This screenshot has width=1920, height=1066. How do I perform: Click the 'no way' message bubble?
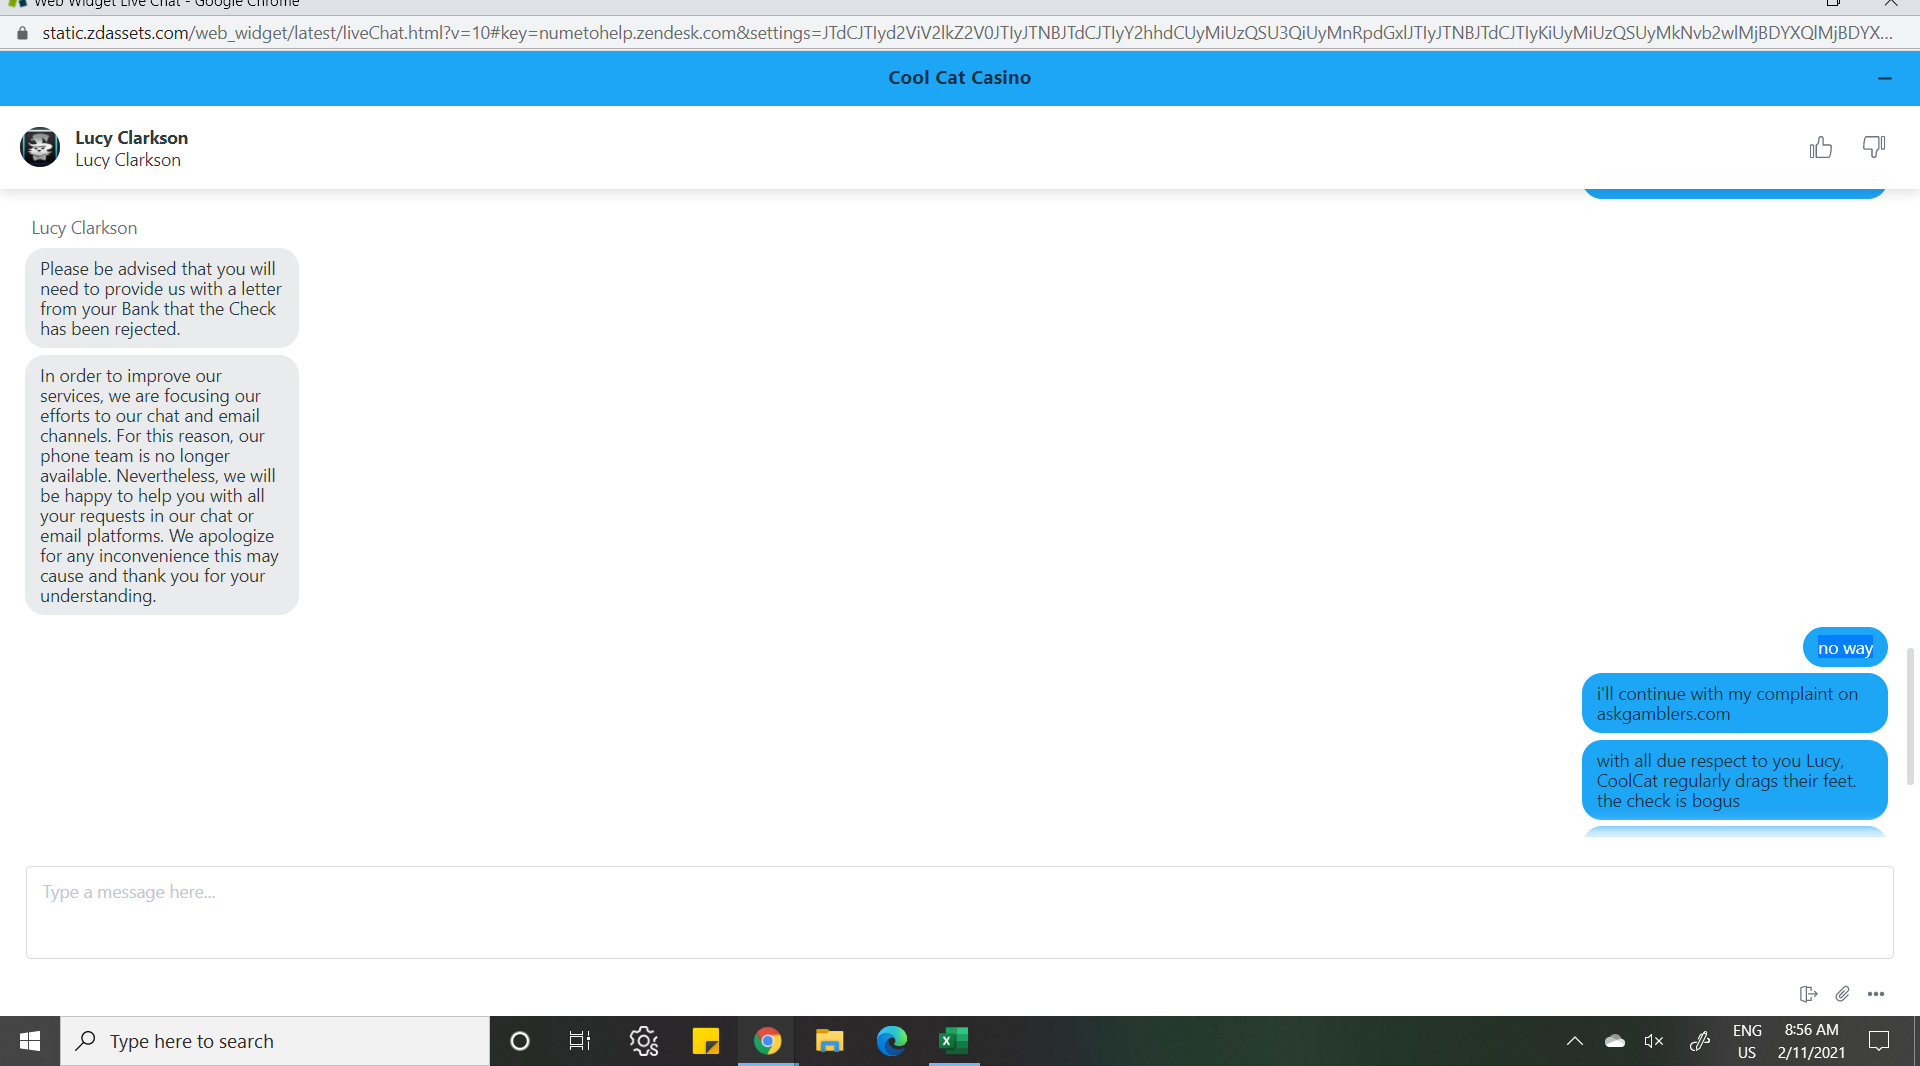click(x=1845, y=647)
